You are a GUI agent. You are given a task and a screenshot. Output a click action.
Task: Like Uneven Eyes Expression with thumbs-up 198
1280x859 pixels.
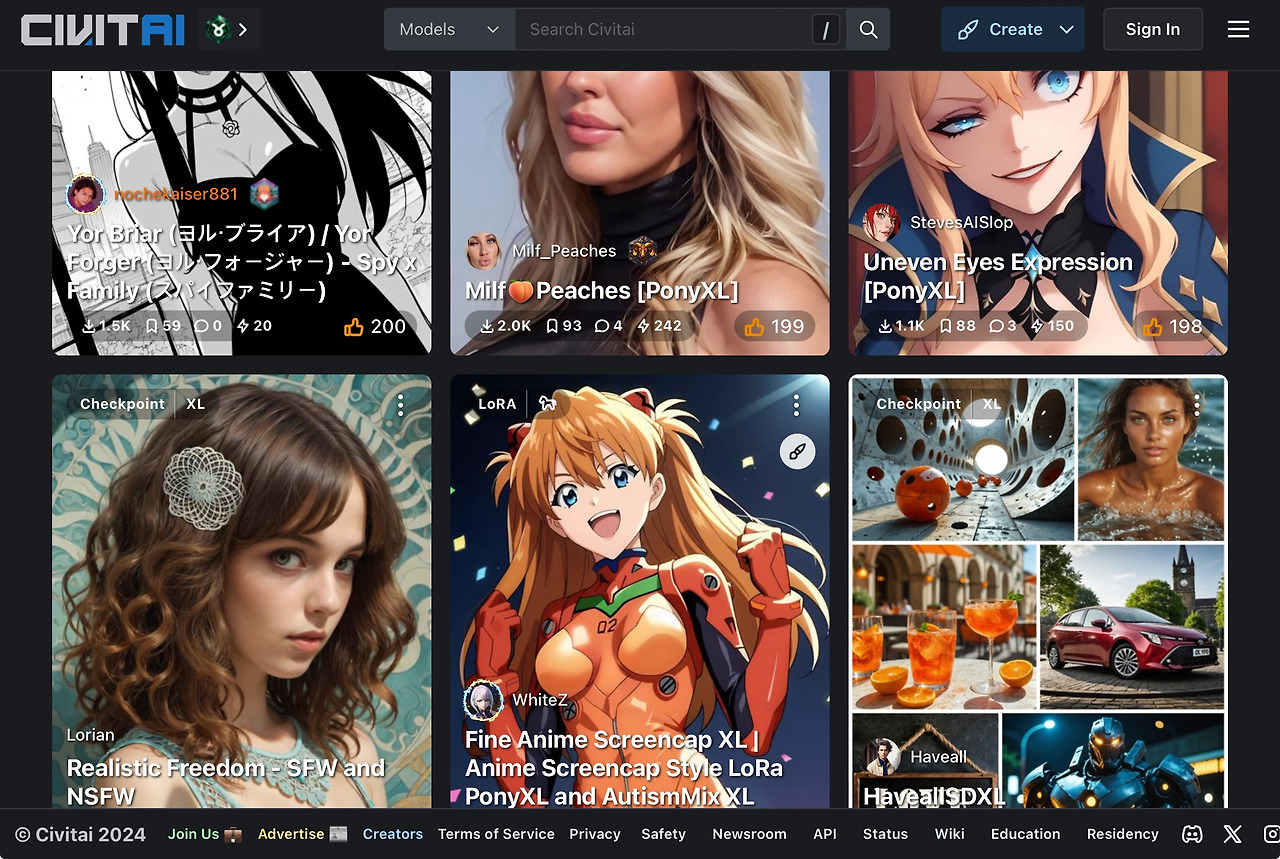(1173, 326)
